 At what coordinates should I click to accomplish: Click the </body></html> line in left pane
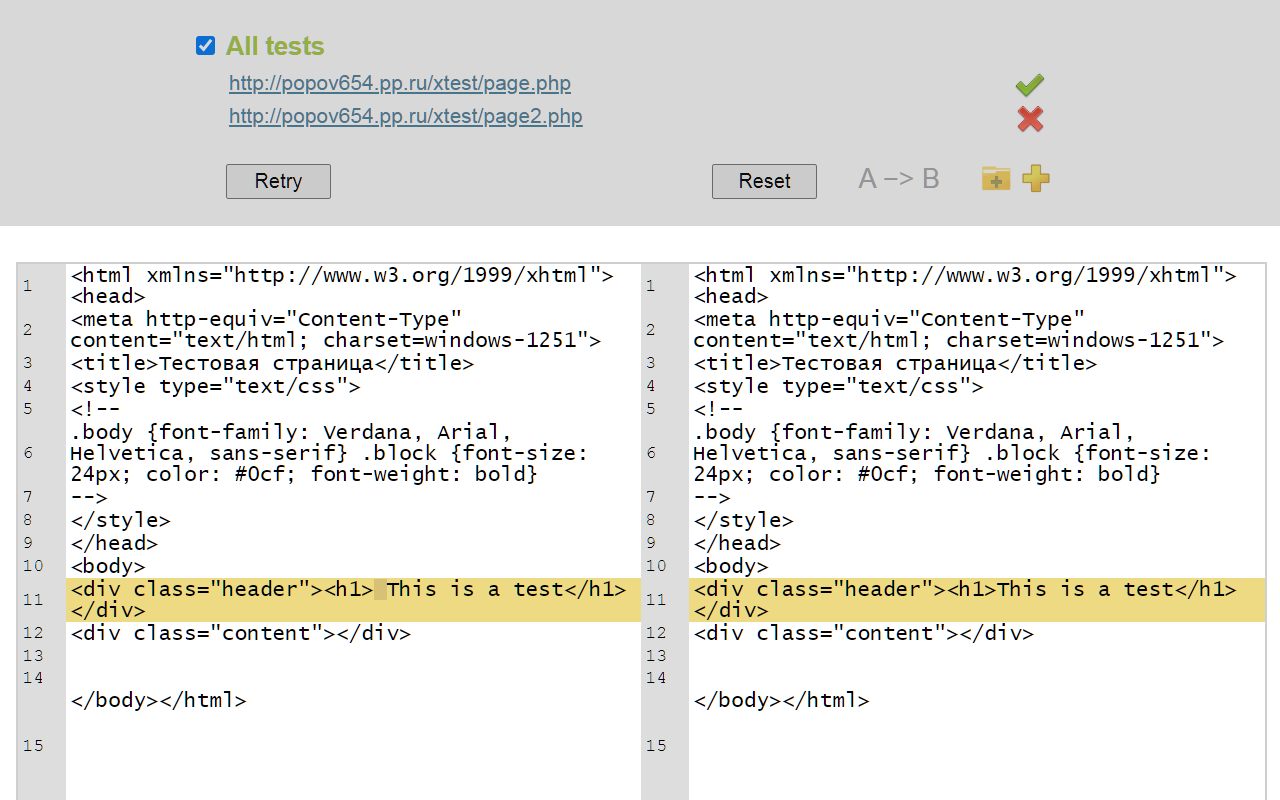pos(158,700)
